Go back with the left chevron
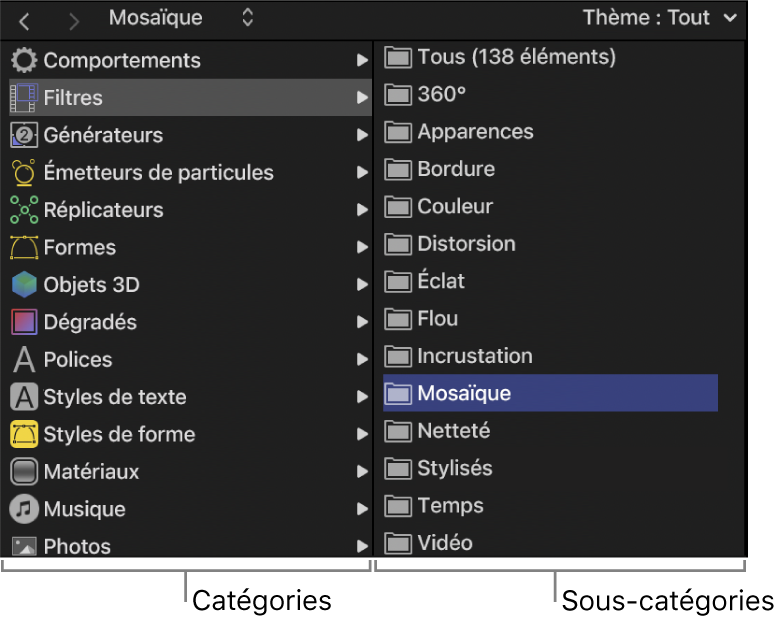The height and width of the screenshot is (622, 780). click(25, 19)
